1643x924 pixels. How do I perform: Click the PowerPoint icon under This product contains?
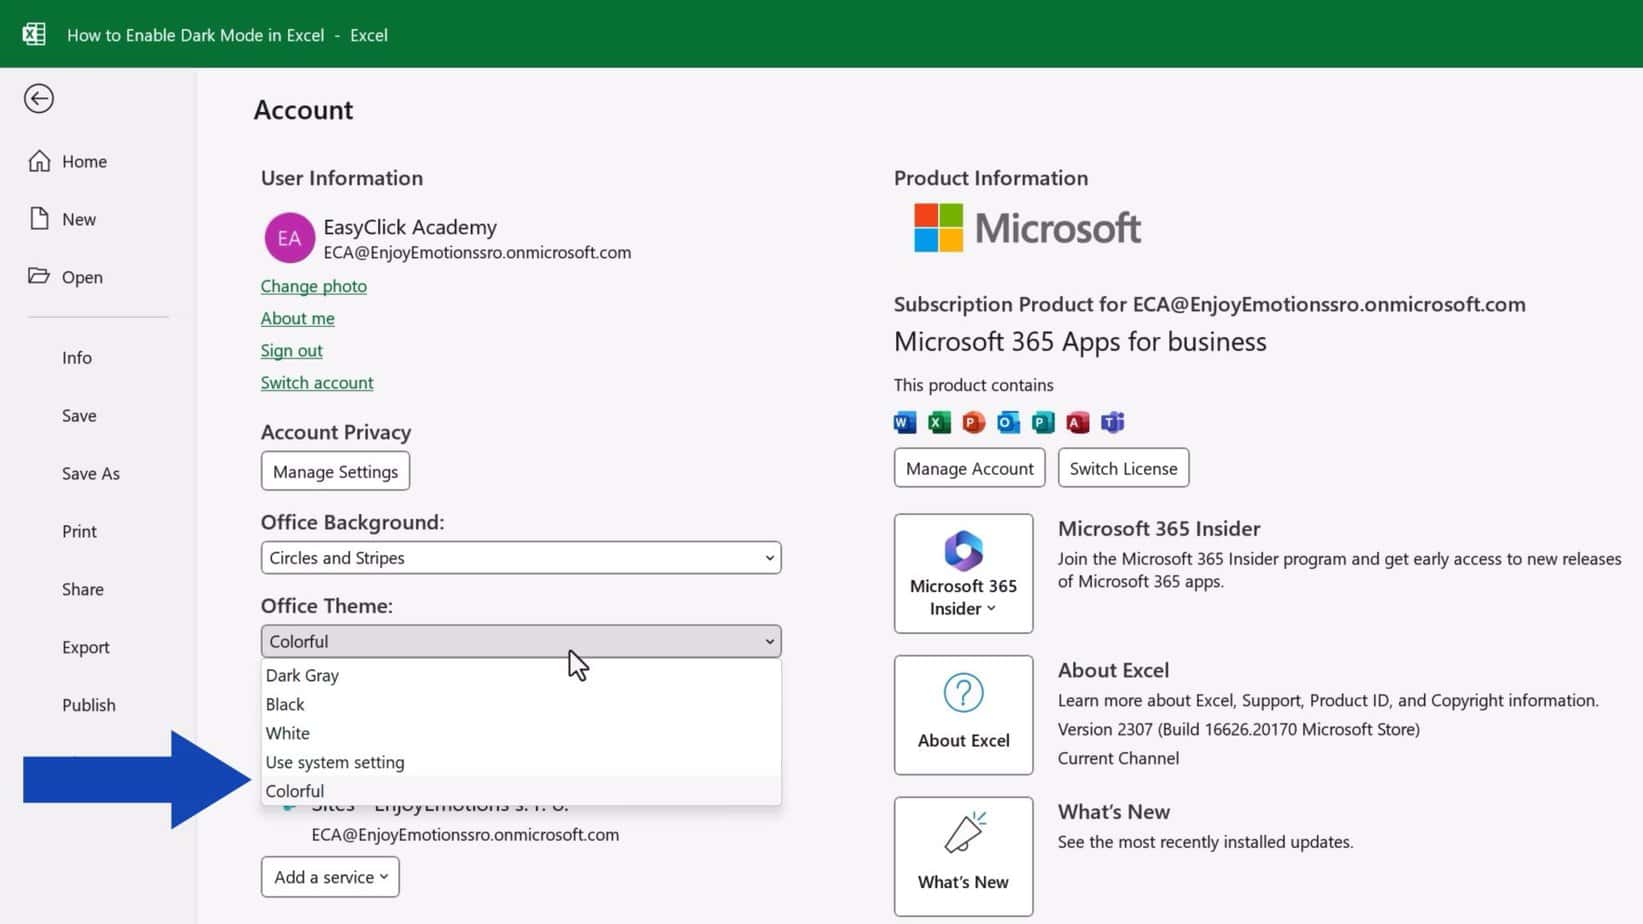click(x=972, y=422)
